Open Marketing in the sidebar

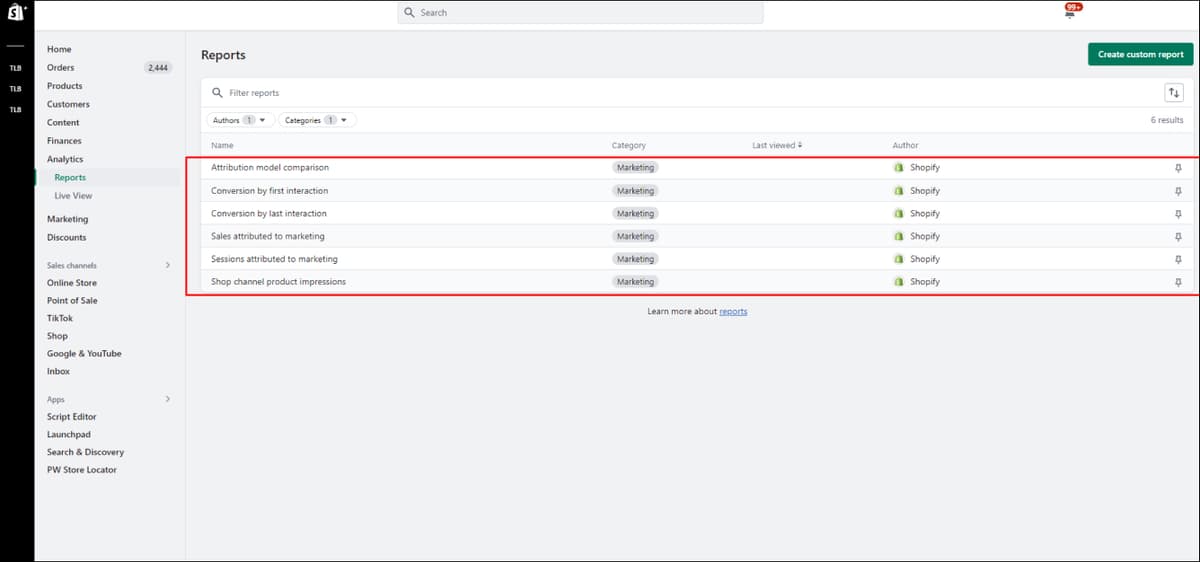[x=67, y=219]
